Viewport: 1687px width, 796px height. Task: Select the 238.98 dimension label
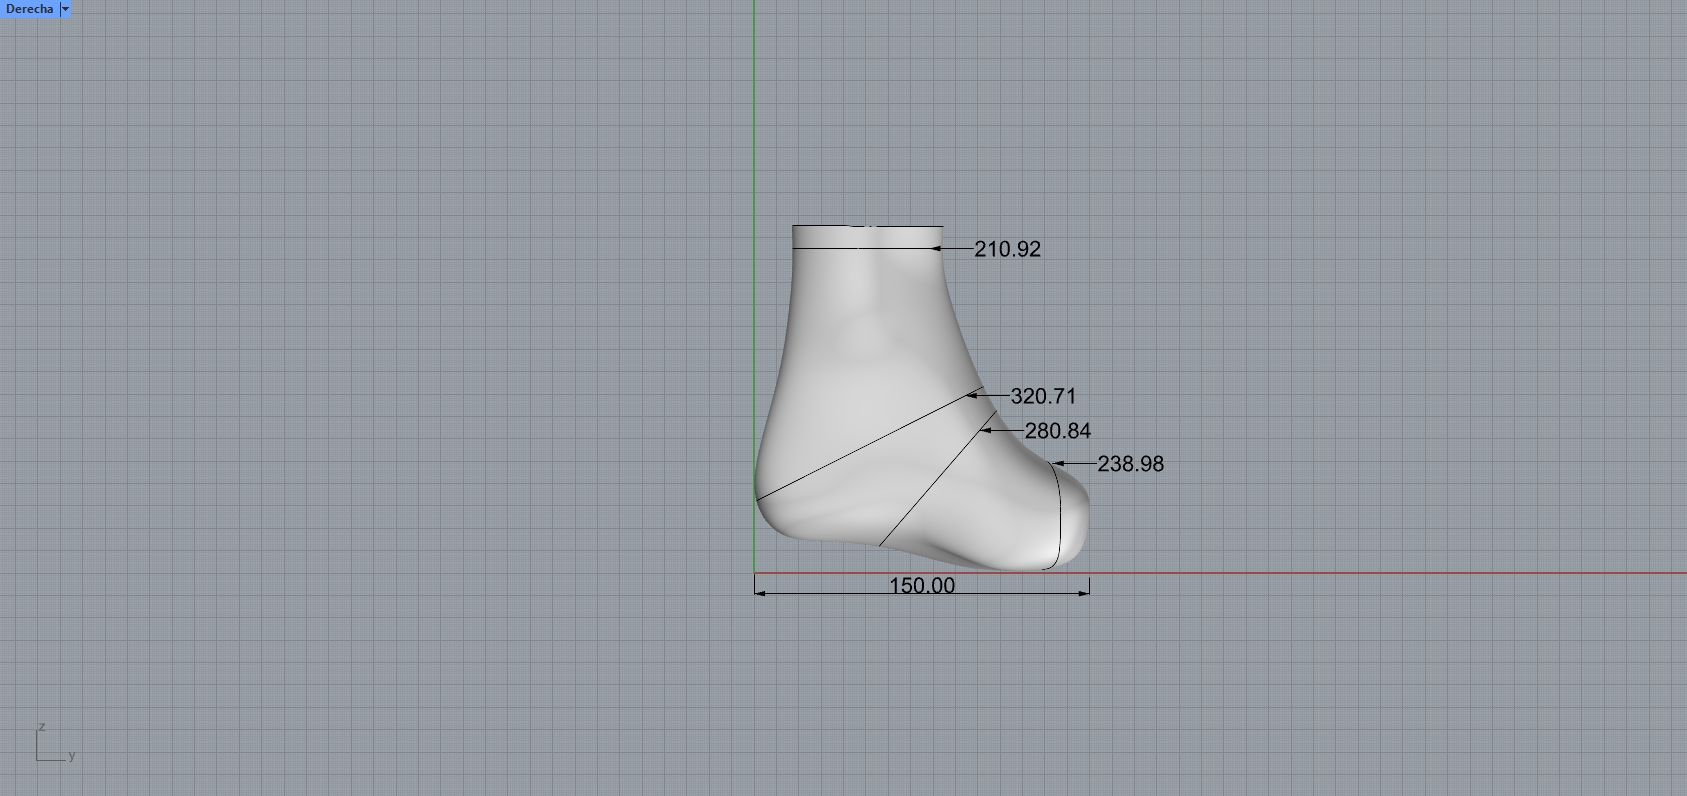[x=1130, y=464]
